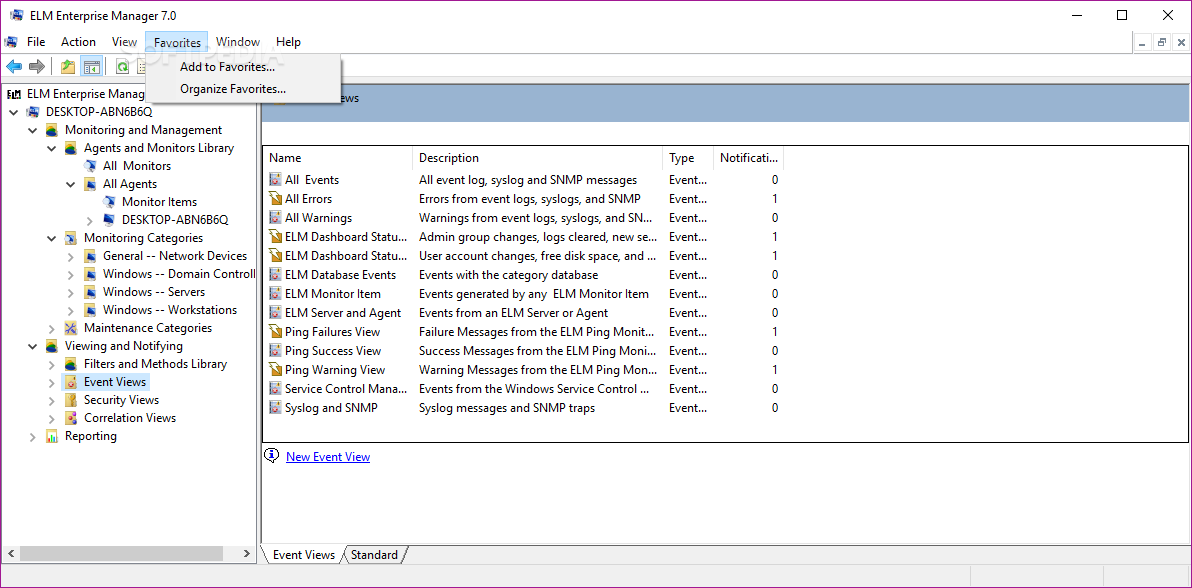Collapse the Monitoring Categories node

tap(52, 238)
